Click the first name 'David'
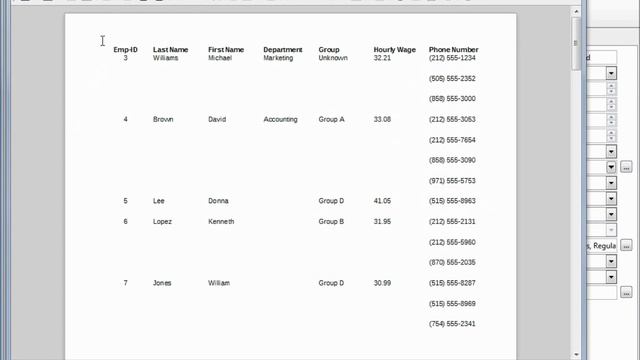 tap(217, 119)
